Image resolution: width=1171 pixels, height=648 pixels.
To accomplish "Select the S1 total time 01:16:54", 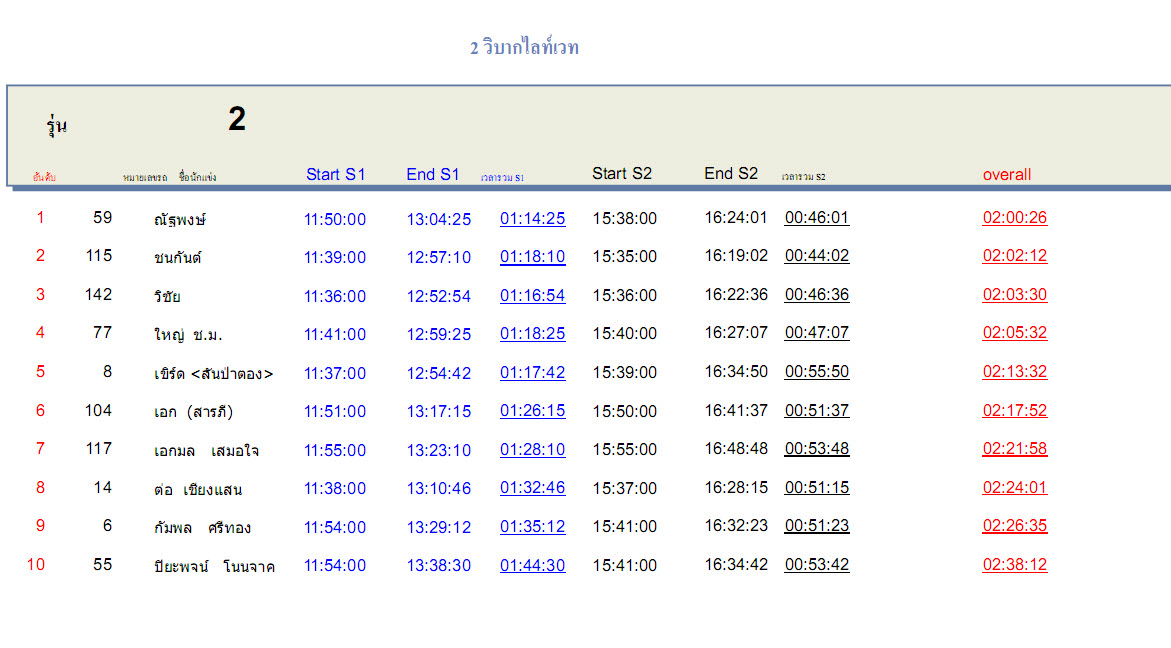I will pos(532,296).
